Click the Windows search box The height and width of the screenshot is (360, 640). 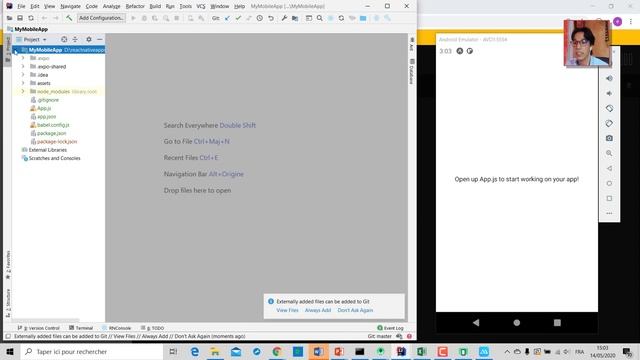click(x=92, y=351)
